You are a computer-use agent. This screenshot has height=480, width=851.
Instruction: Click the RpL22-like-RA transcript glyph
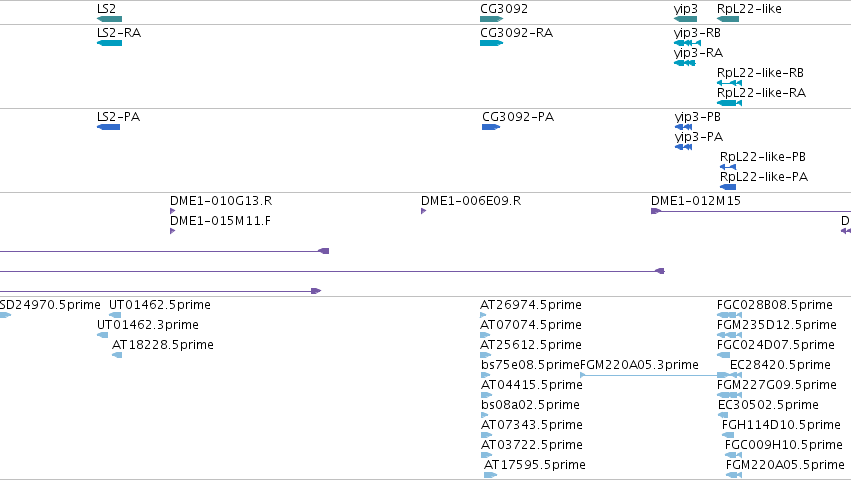pos(729,103)
